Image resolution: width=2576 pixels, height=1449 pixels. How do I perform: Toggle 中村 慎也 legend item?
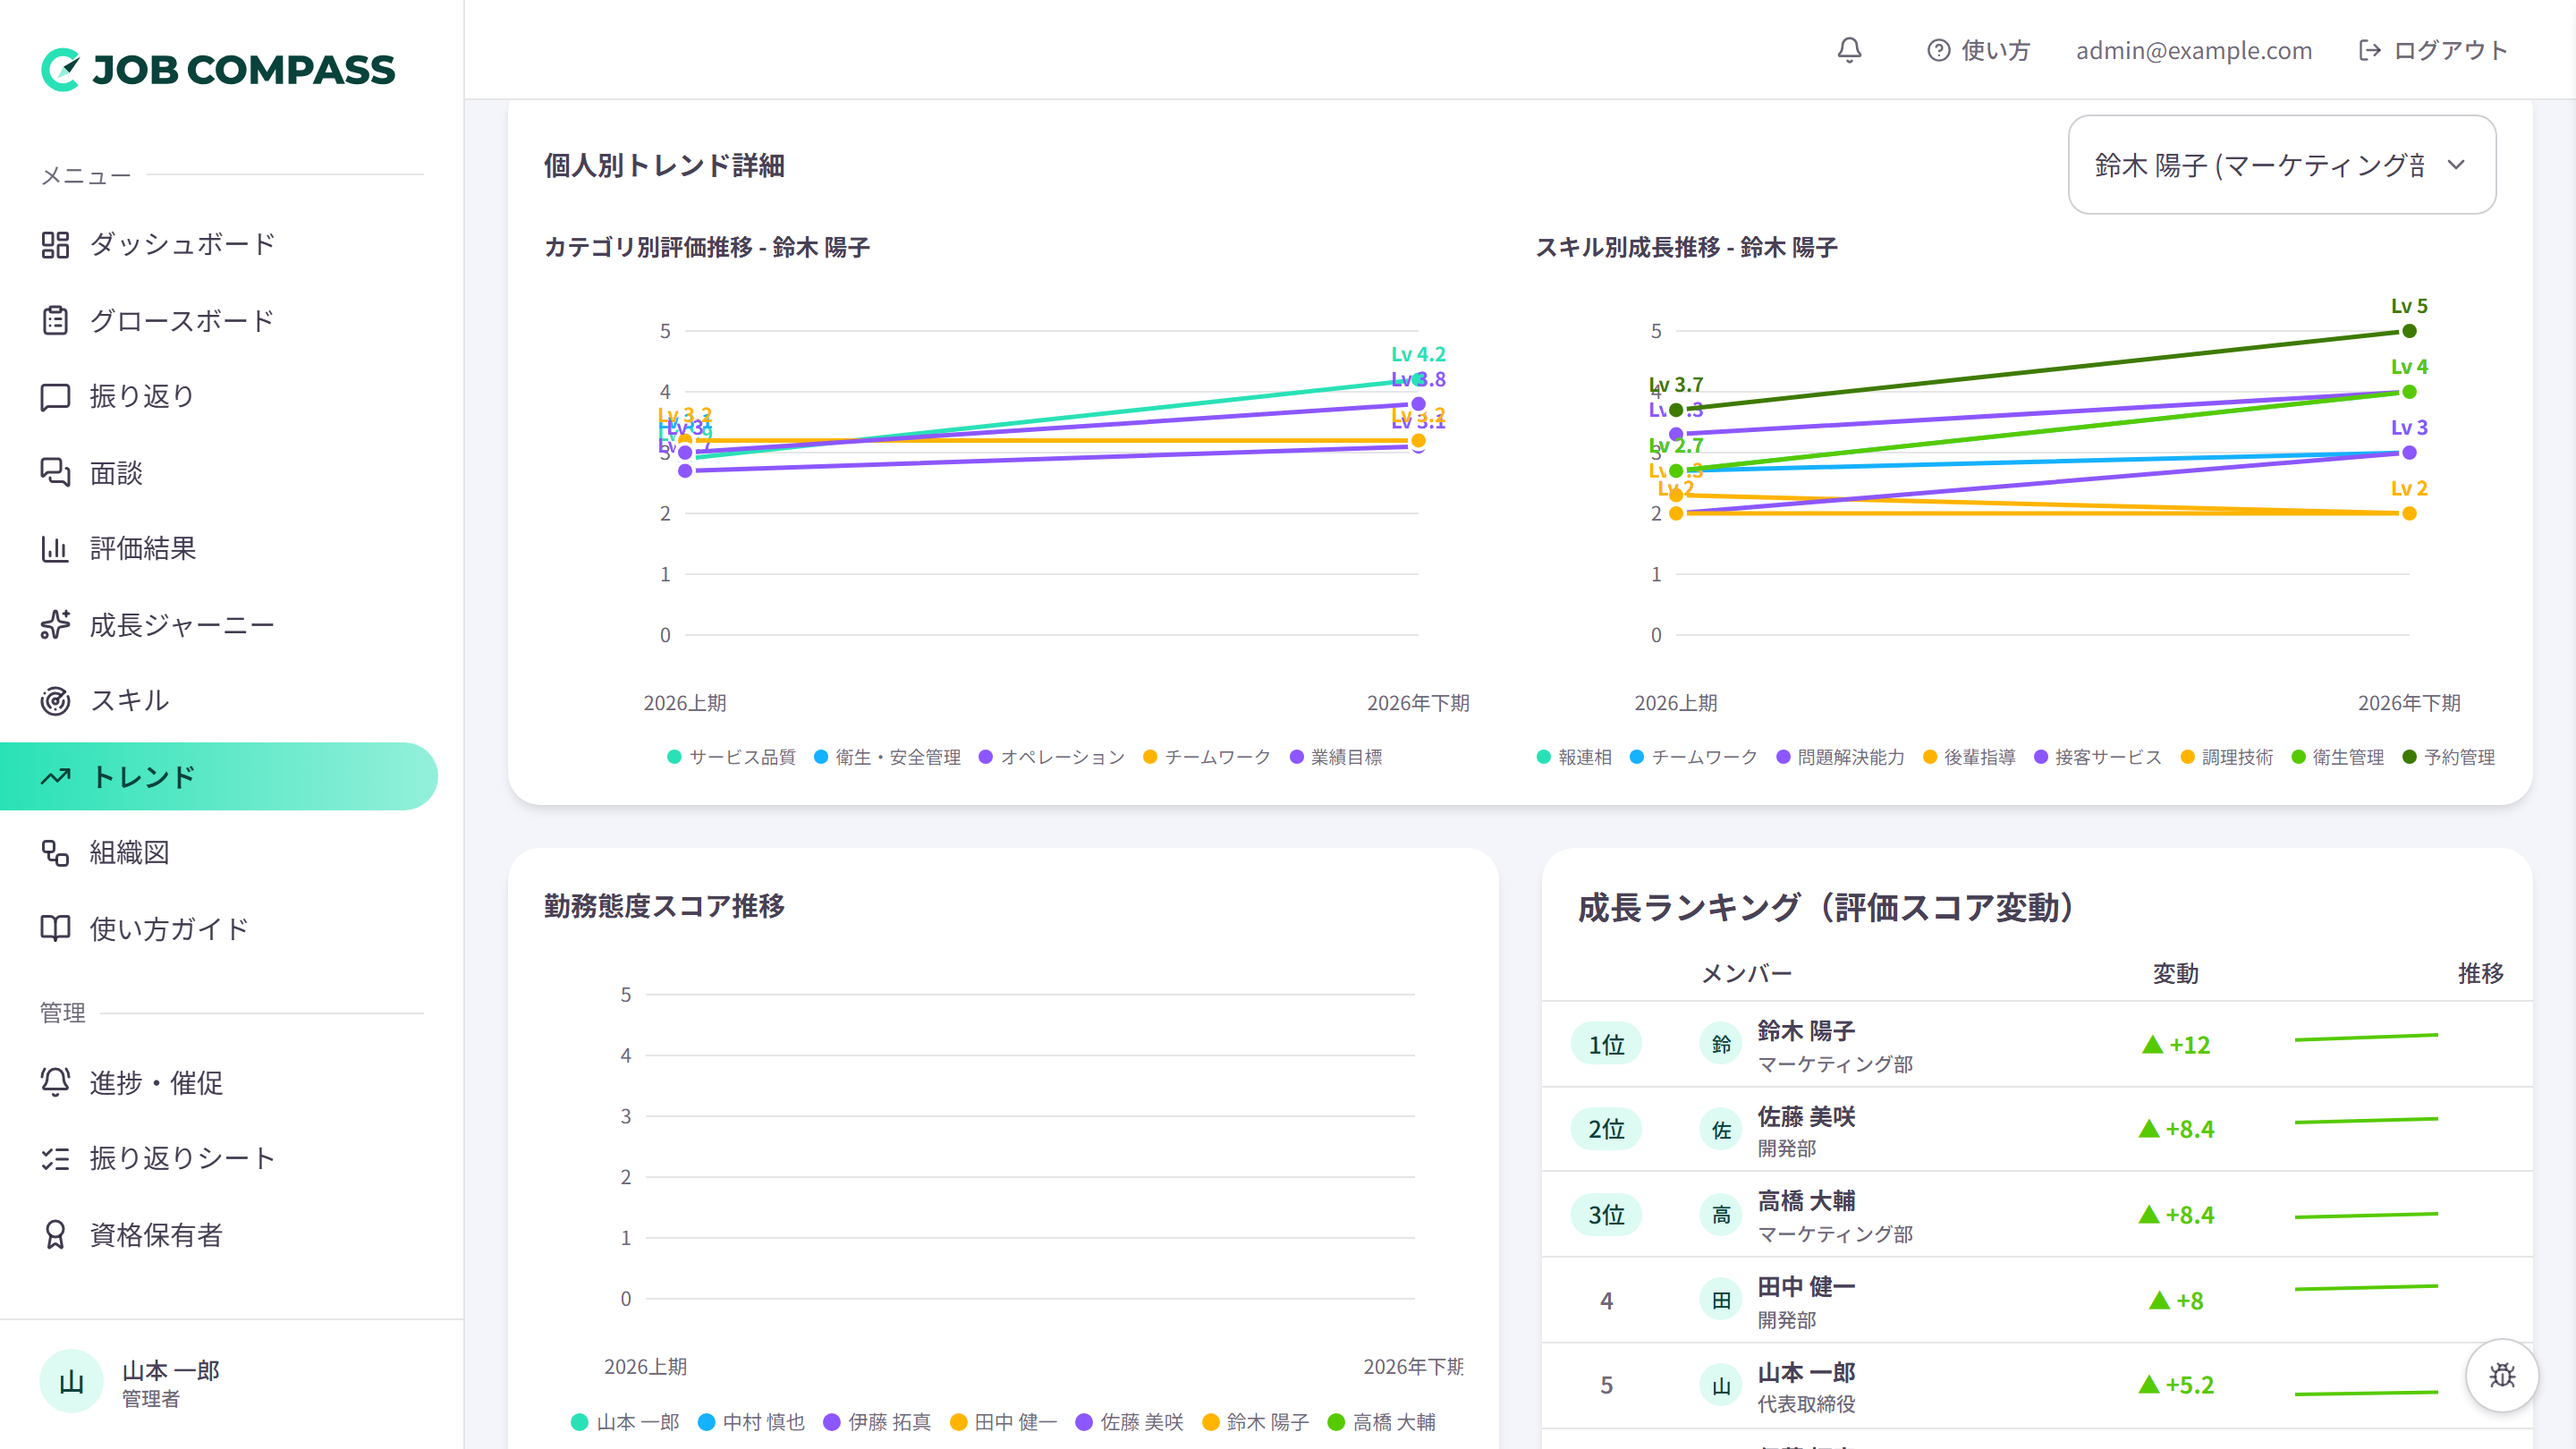coord(751,1422)
